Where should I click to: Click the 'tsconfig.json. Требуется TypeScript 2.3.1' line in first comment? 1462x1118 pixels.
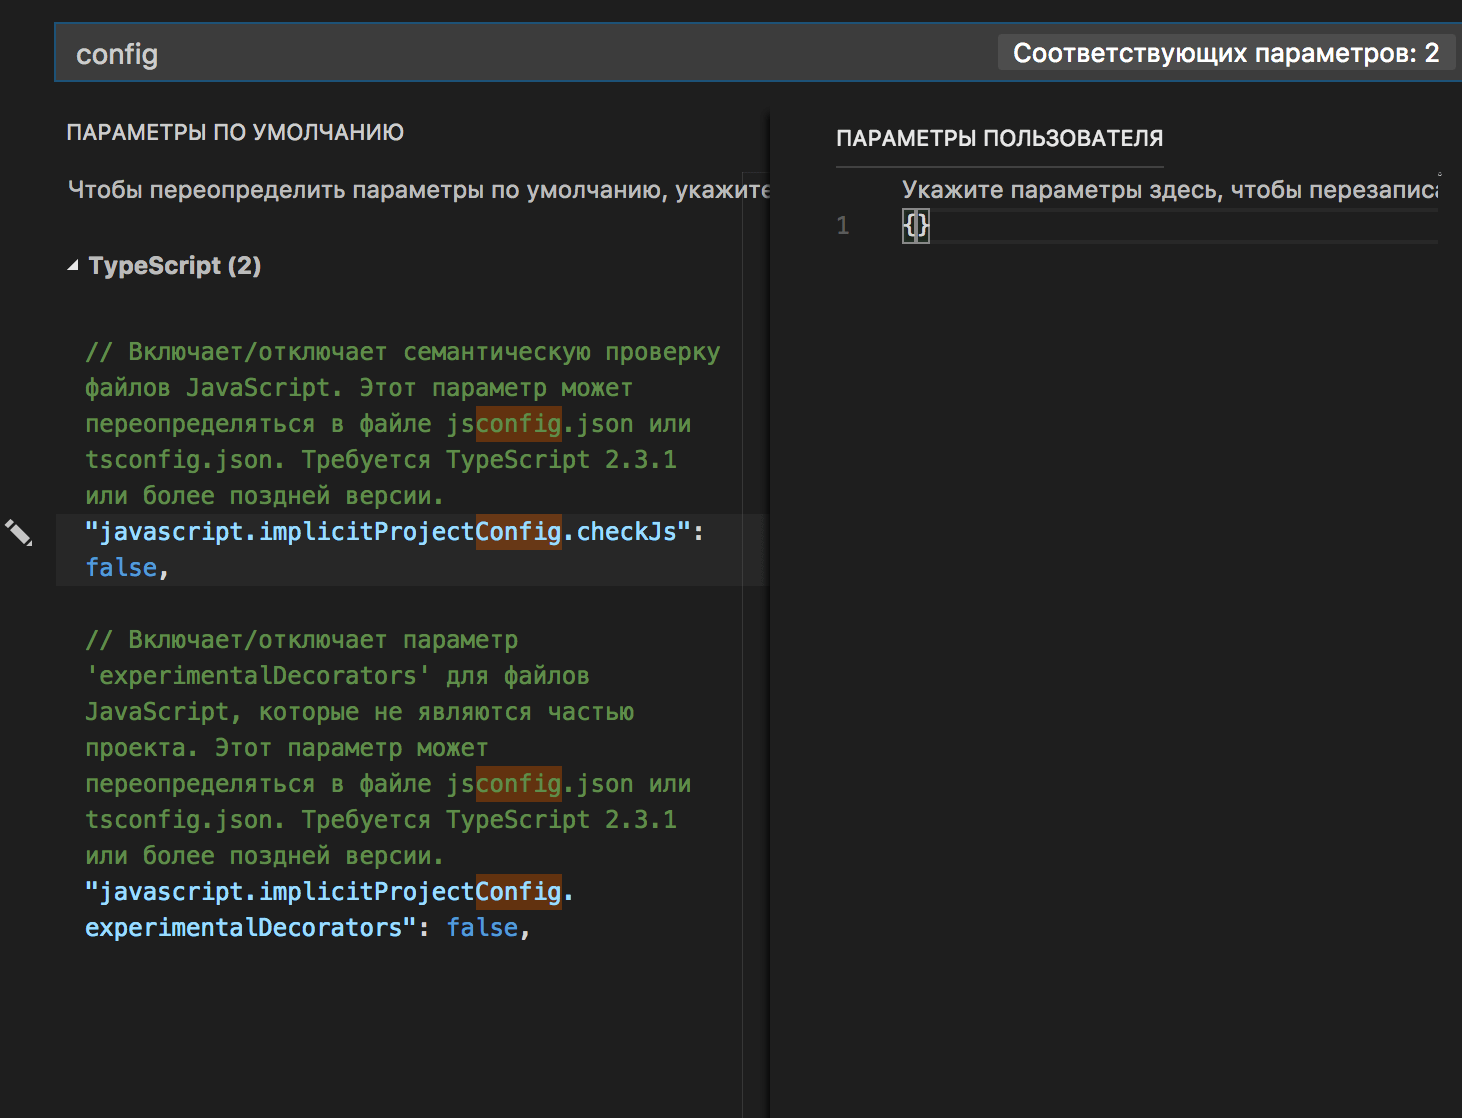pyautogui.click(x=381, y=460)
